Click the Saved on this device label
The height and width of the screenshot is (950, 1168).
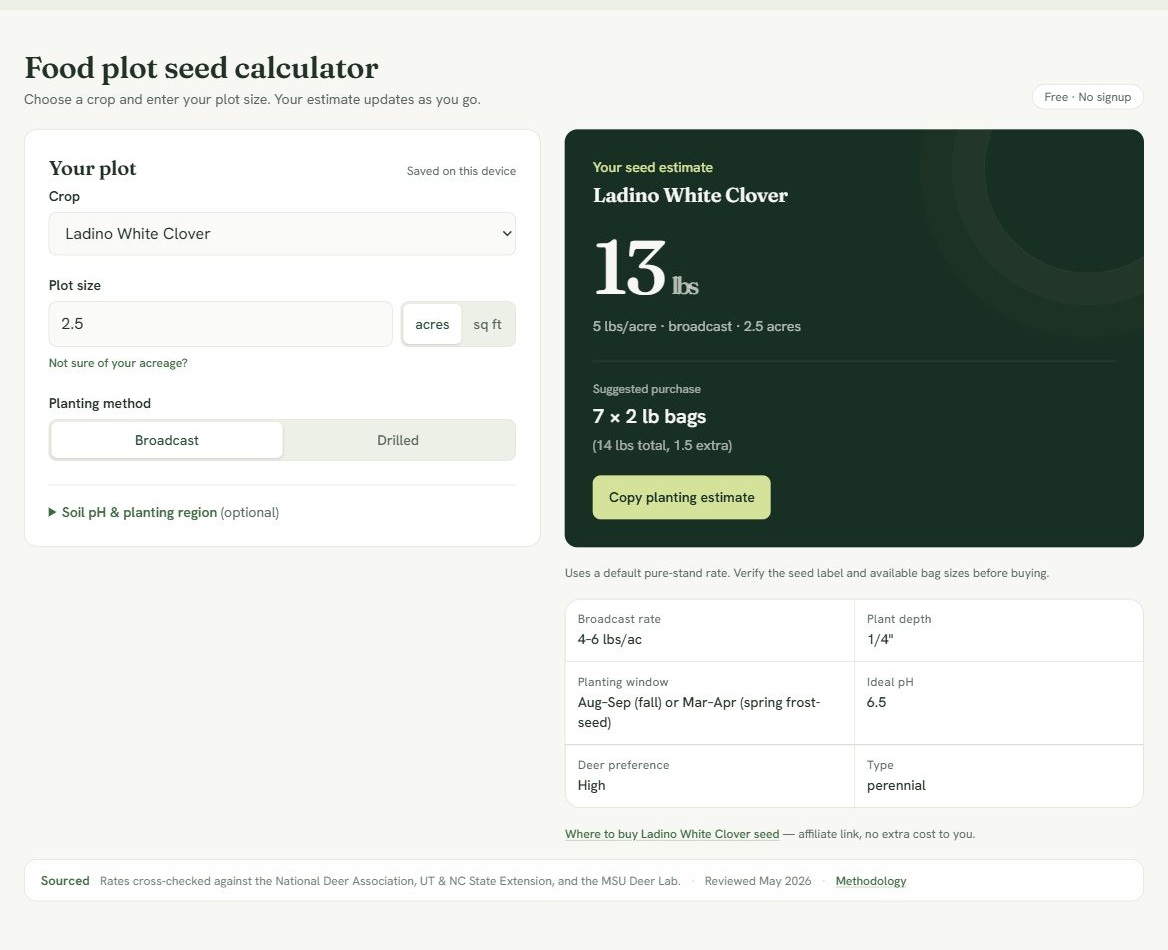point(461,171)
